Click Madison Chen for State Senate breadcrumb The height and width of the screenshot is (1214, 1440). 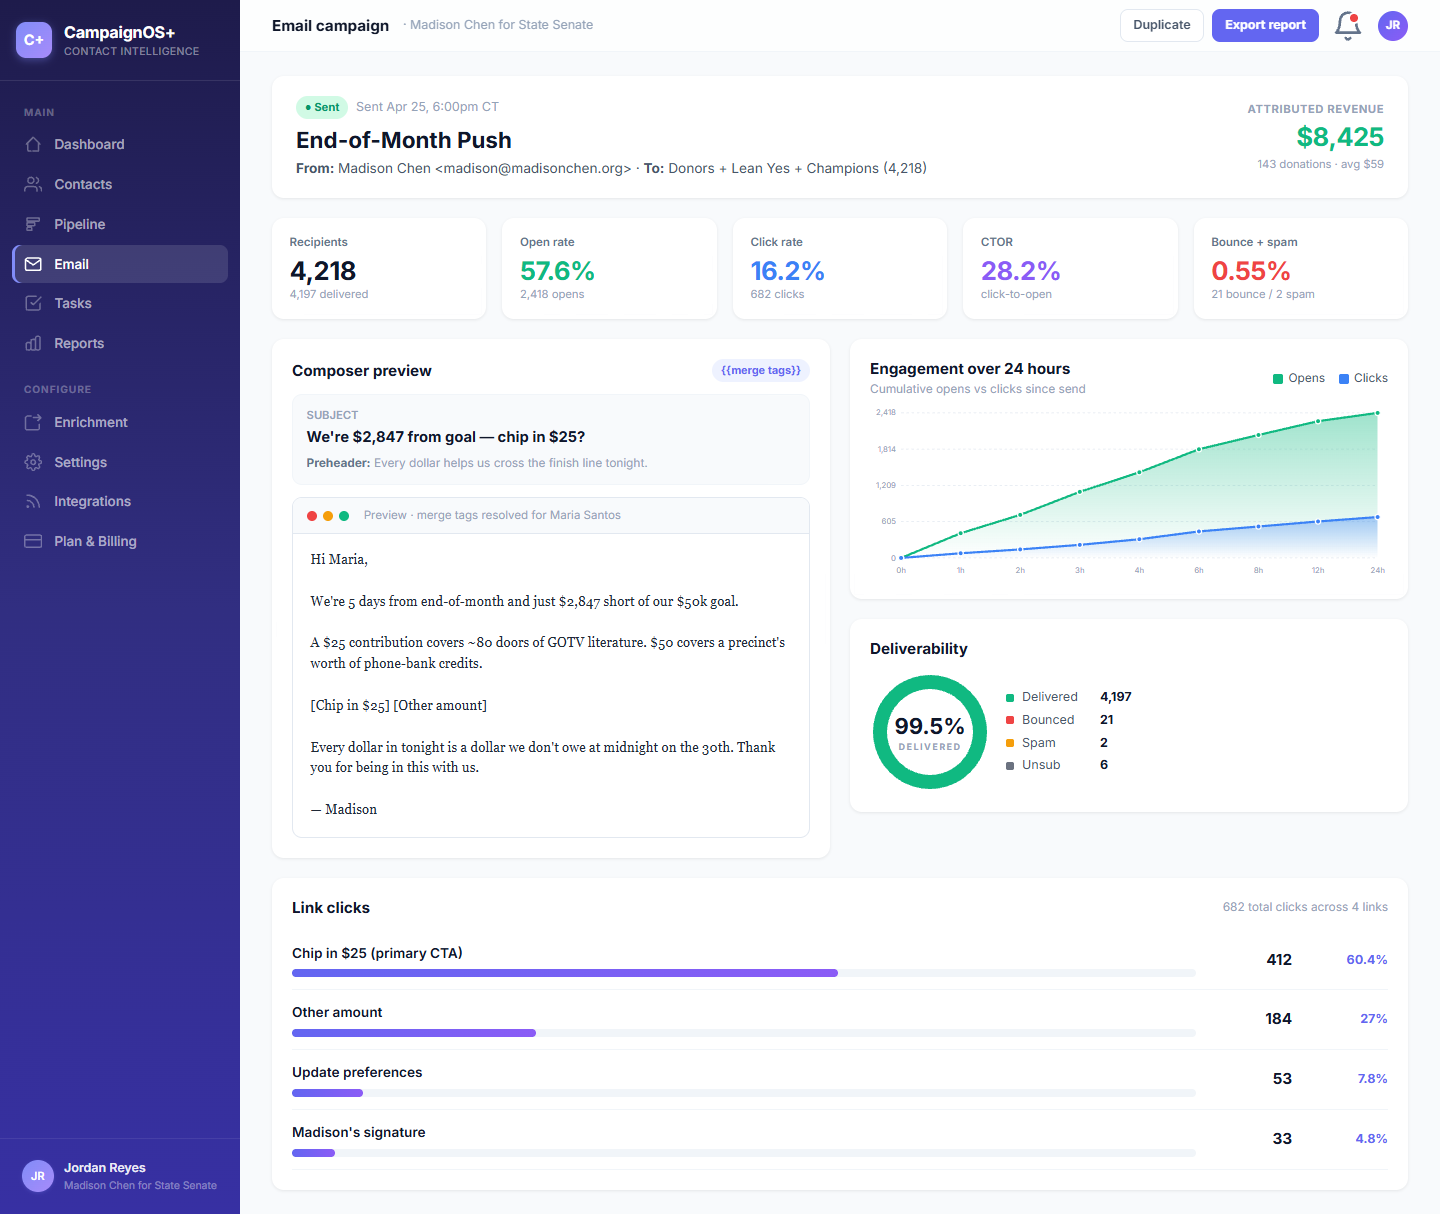(501, 25)
